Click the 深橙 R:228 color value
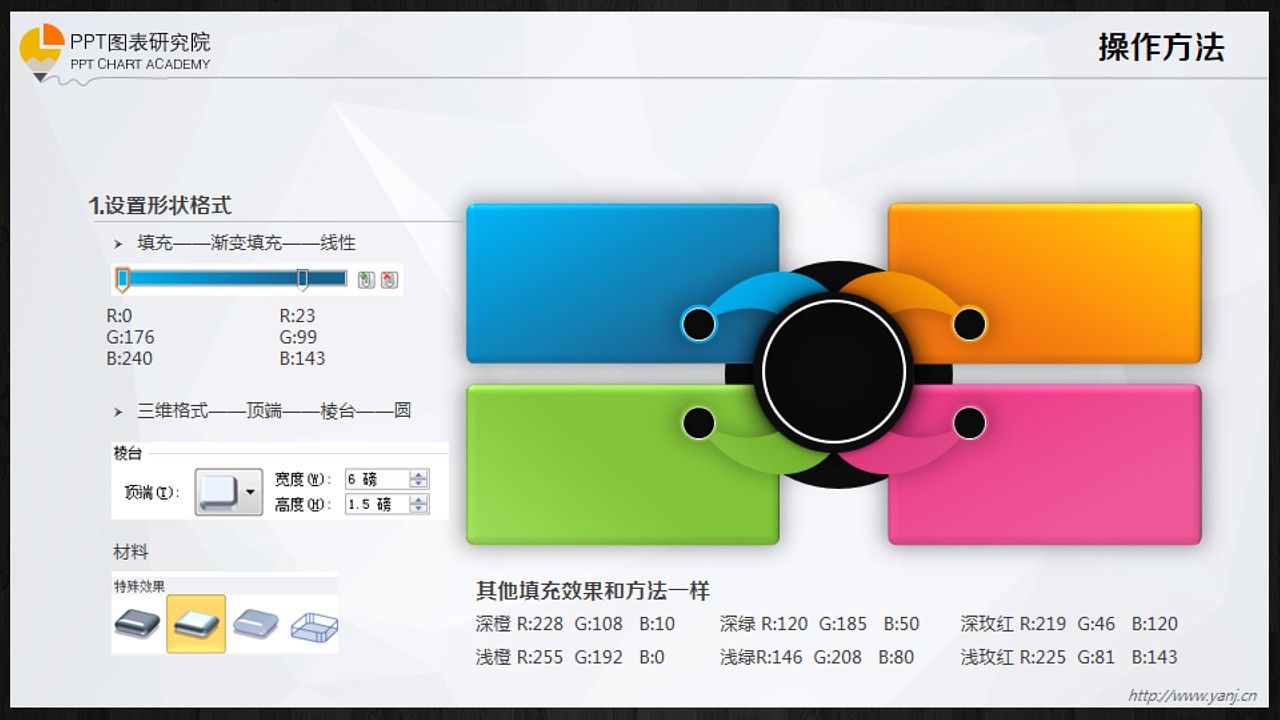Image resolution: width=1280 pixels, height=720 pixels. 520,624
